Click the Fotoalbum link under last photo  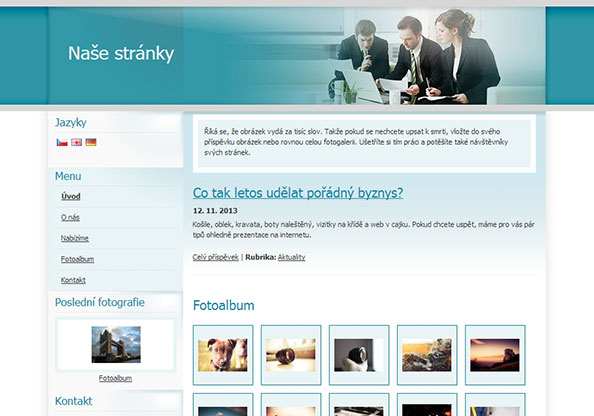point(116,378)
